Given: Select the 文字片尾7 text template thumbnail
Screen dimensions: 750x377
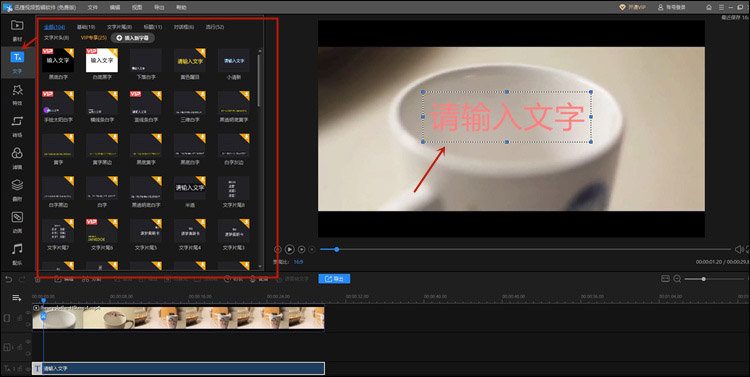Looking at the screenshot, I should tap(58, 231).
